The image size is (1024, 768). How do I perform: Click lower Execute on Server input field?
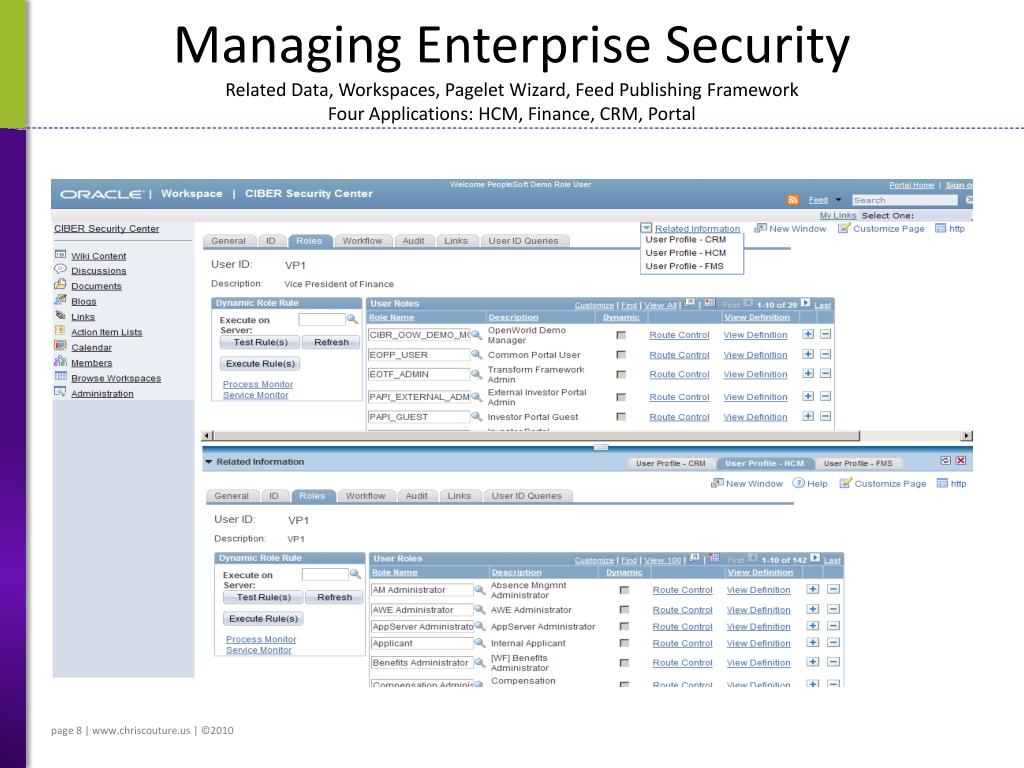pos(325,574)
